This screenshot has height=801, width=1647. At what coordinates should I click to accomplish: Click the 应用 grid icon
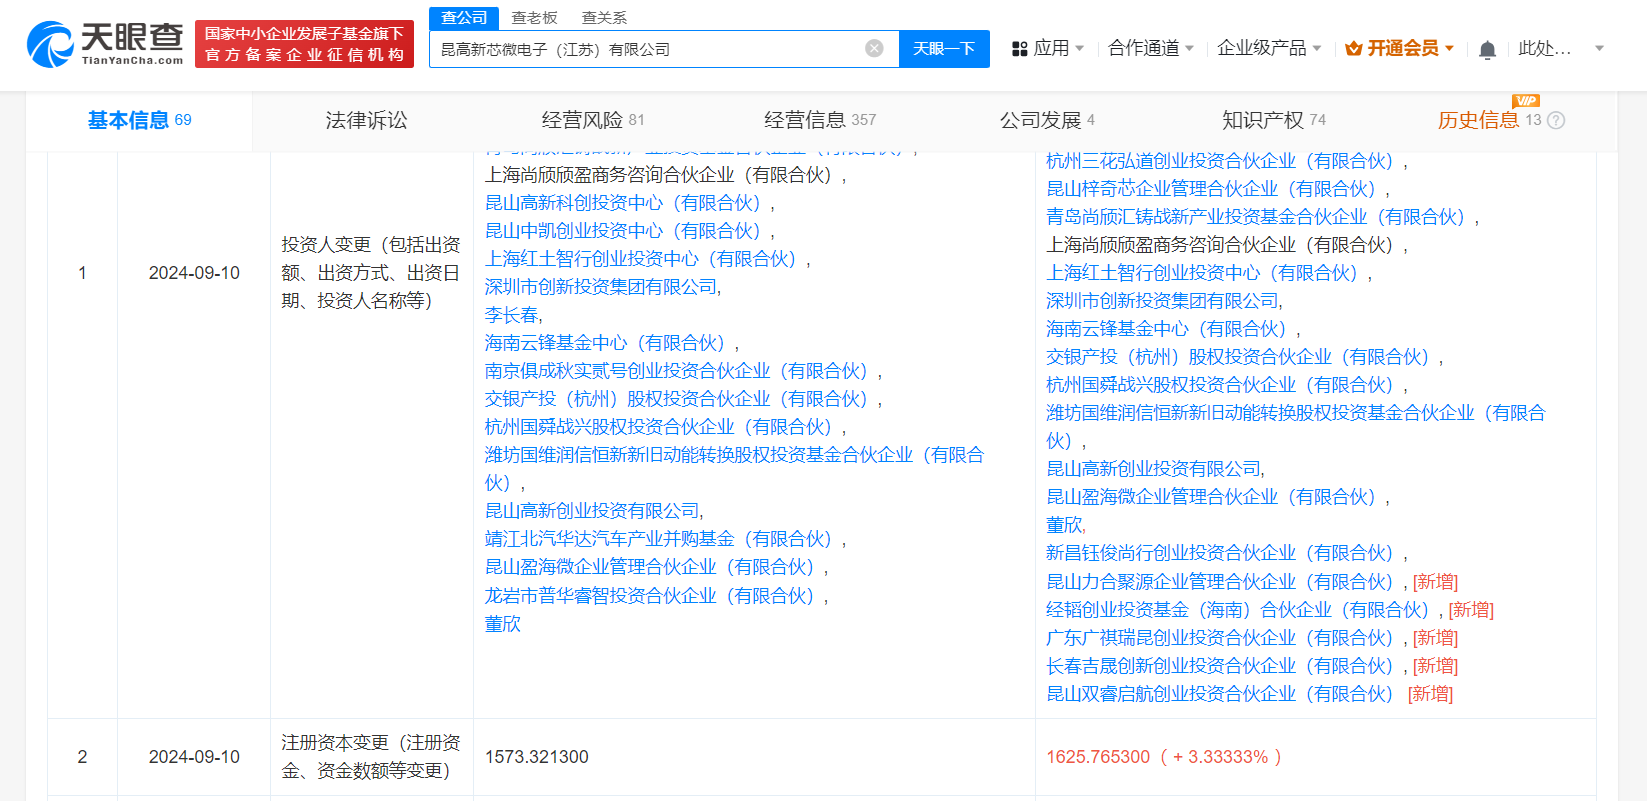1020,48
